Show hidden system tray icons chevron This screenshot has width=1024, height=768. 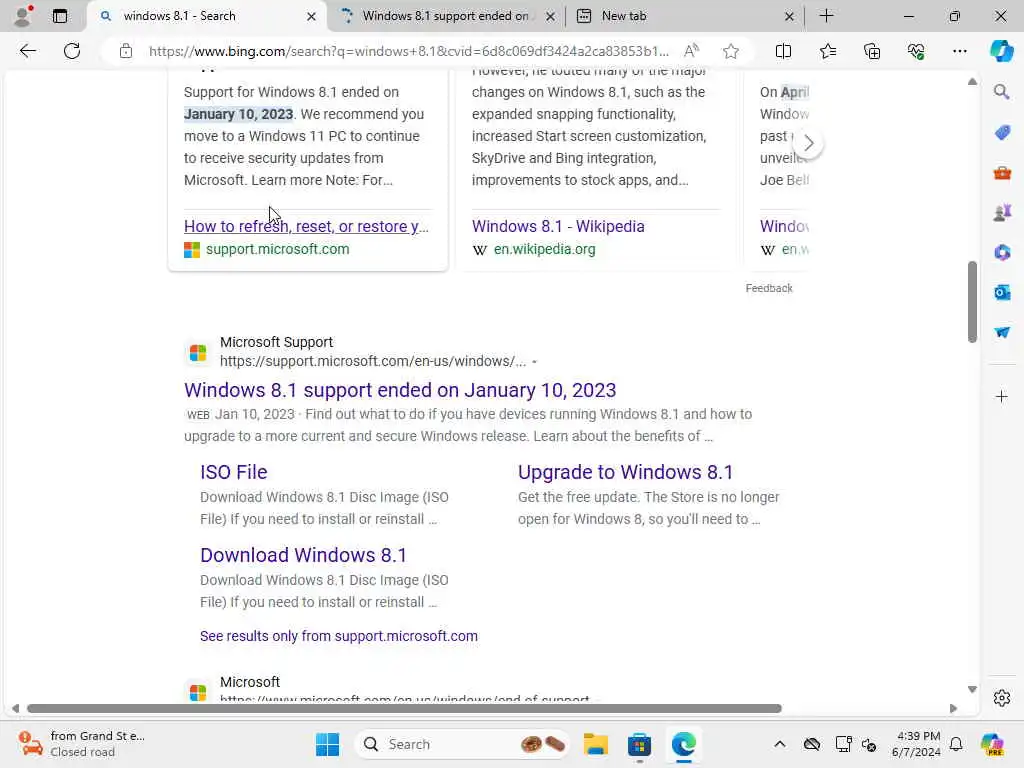780,744
